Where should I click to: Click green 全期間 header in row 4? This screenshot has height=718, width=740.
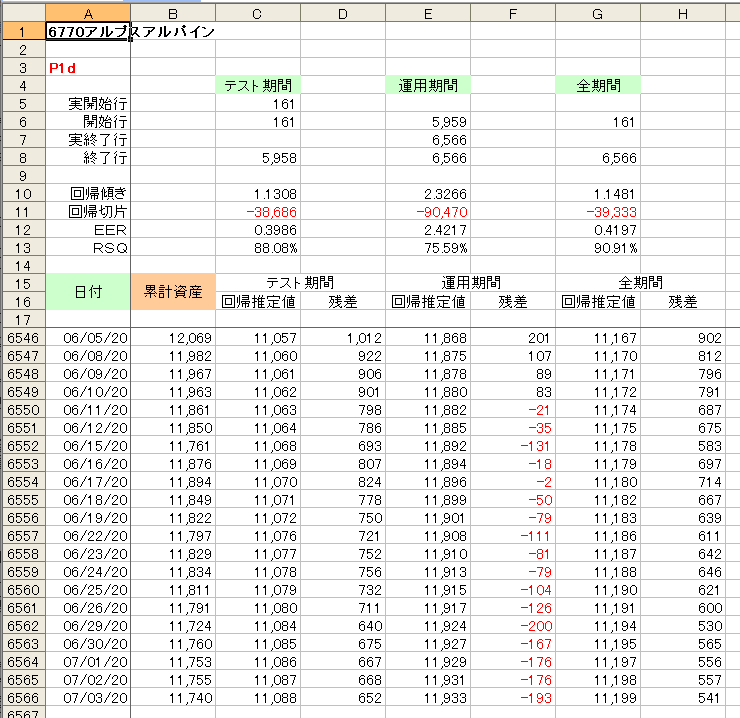[x=598, y=85]
